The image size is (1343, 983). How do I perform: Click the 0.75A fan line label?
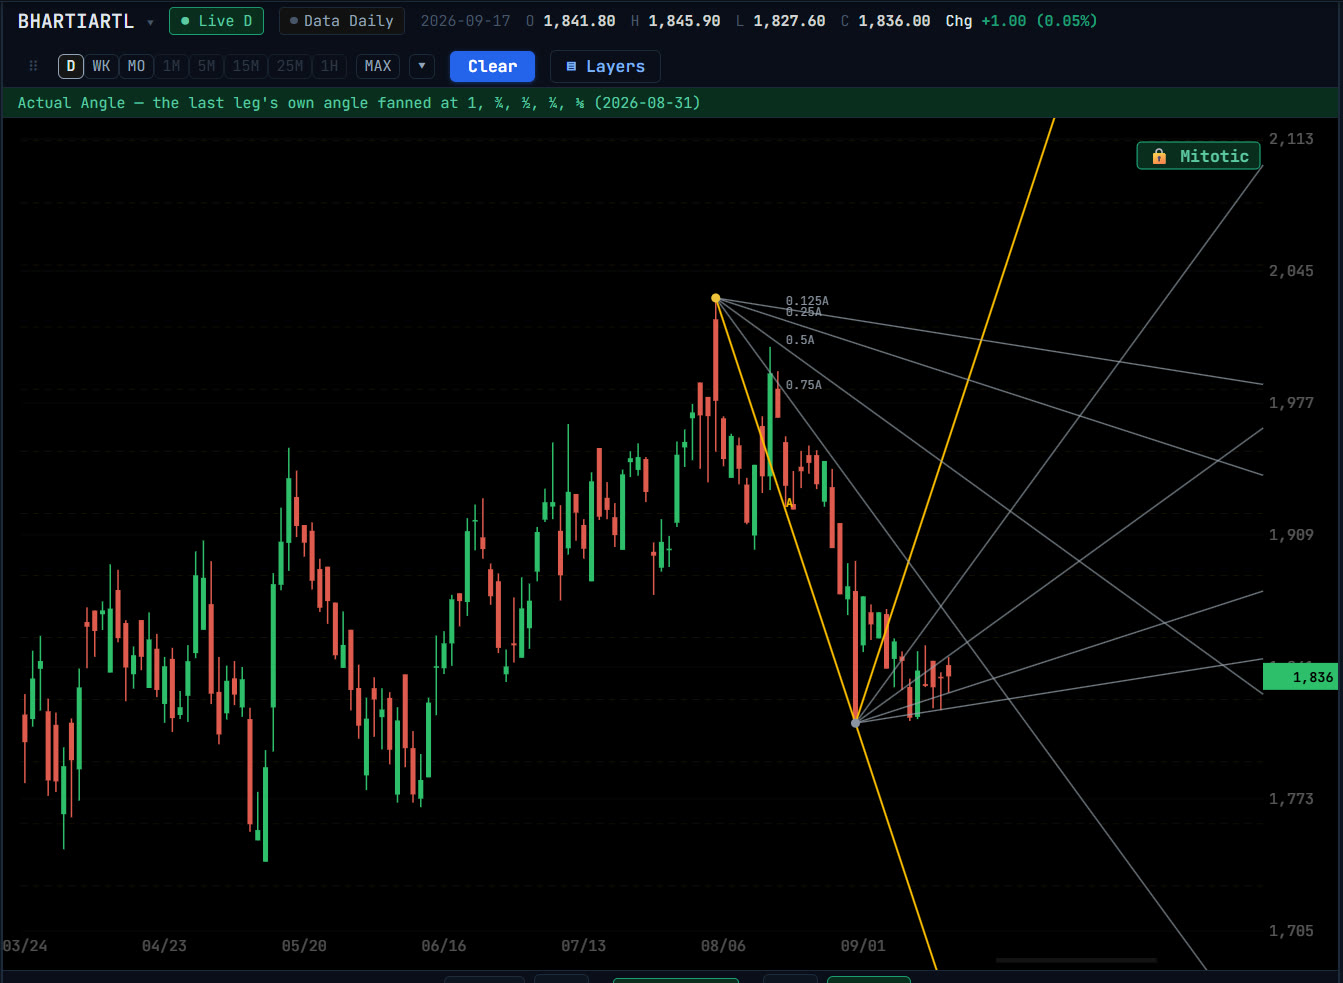(x=803, y=385)
